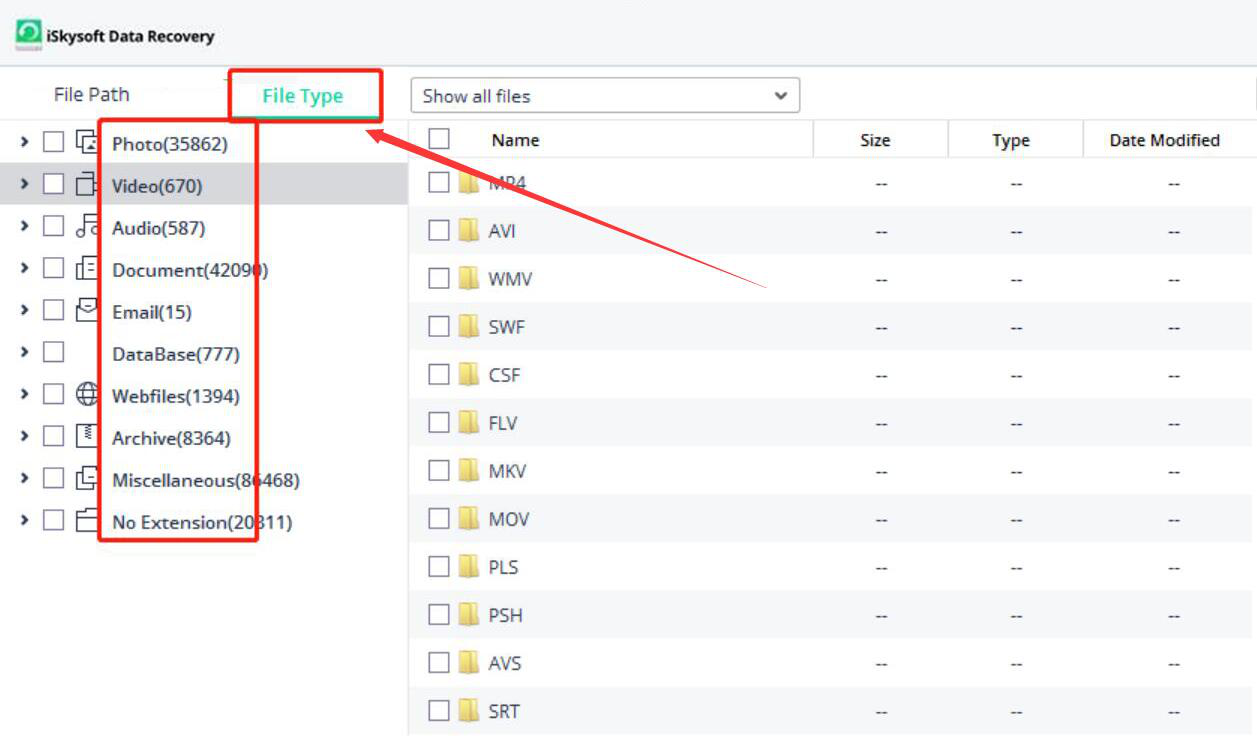
Task: Open the FLV folder name
Action: pyautogui.click(x=503, y=423)
